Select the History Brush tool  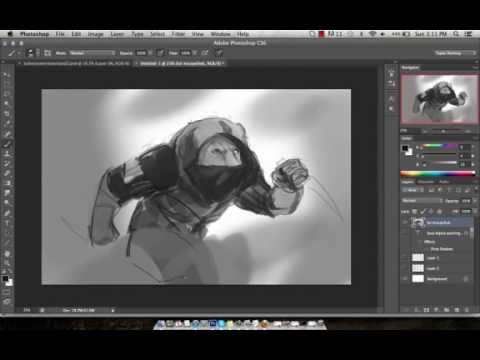7,164
